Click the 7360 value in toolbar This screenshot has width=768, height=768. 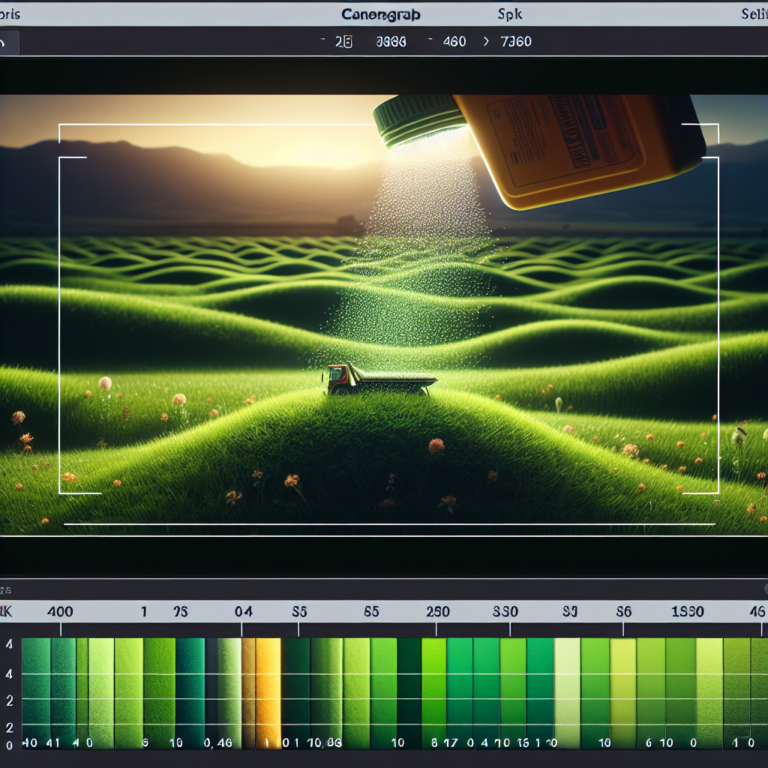pyautogui.click(x=516, y=42)
